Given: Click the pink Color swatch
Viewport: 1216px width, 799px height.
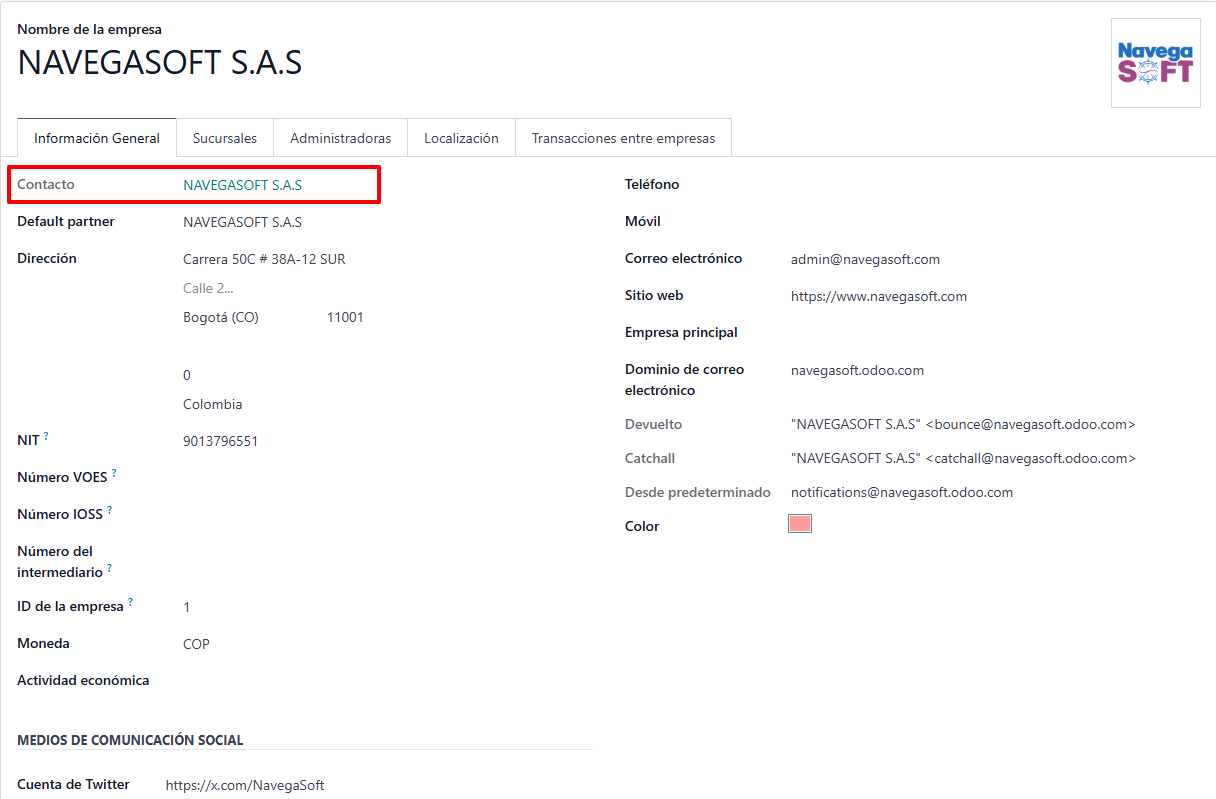Looking at the screenshot, I should point(800,524).
